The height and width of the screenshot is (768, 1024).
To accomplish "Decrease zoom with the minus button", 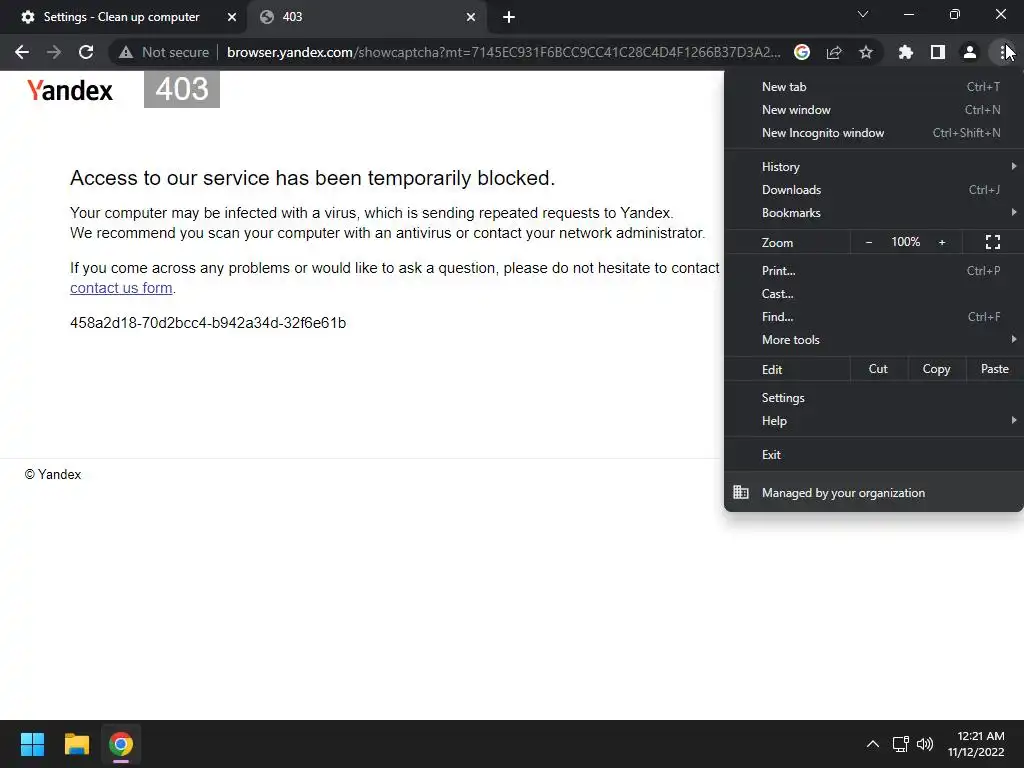I will pos(869,242).
